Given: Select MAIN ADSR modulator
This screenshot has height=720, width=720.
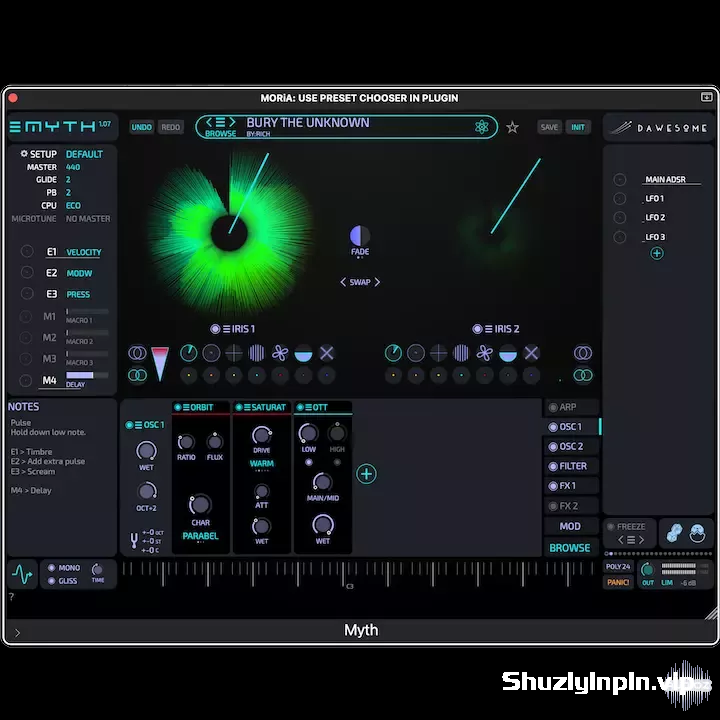Looking at the screenshot, I should click(665, 180).
